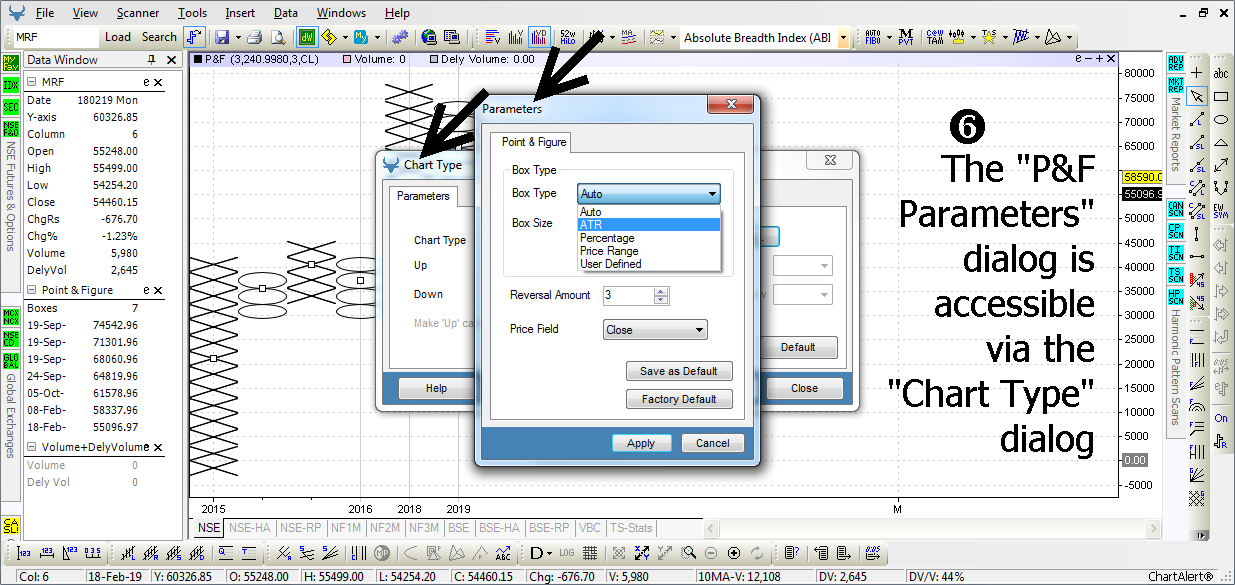Select the crosshair cursor tool
1235x585 pixels.
[x=1196, y=73]
